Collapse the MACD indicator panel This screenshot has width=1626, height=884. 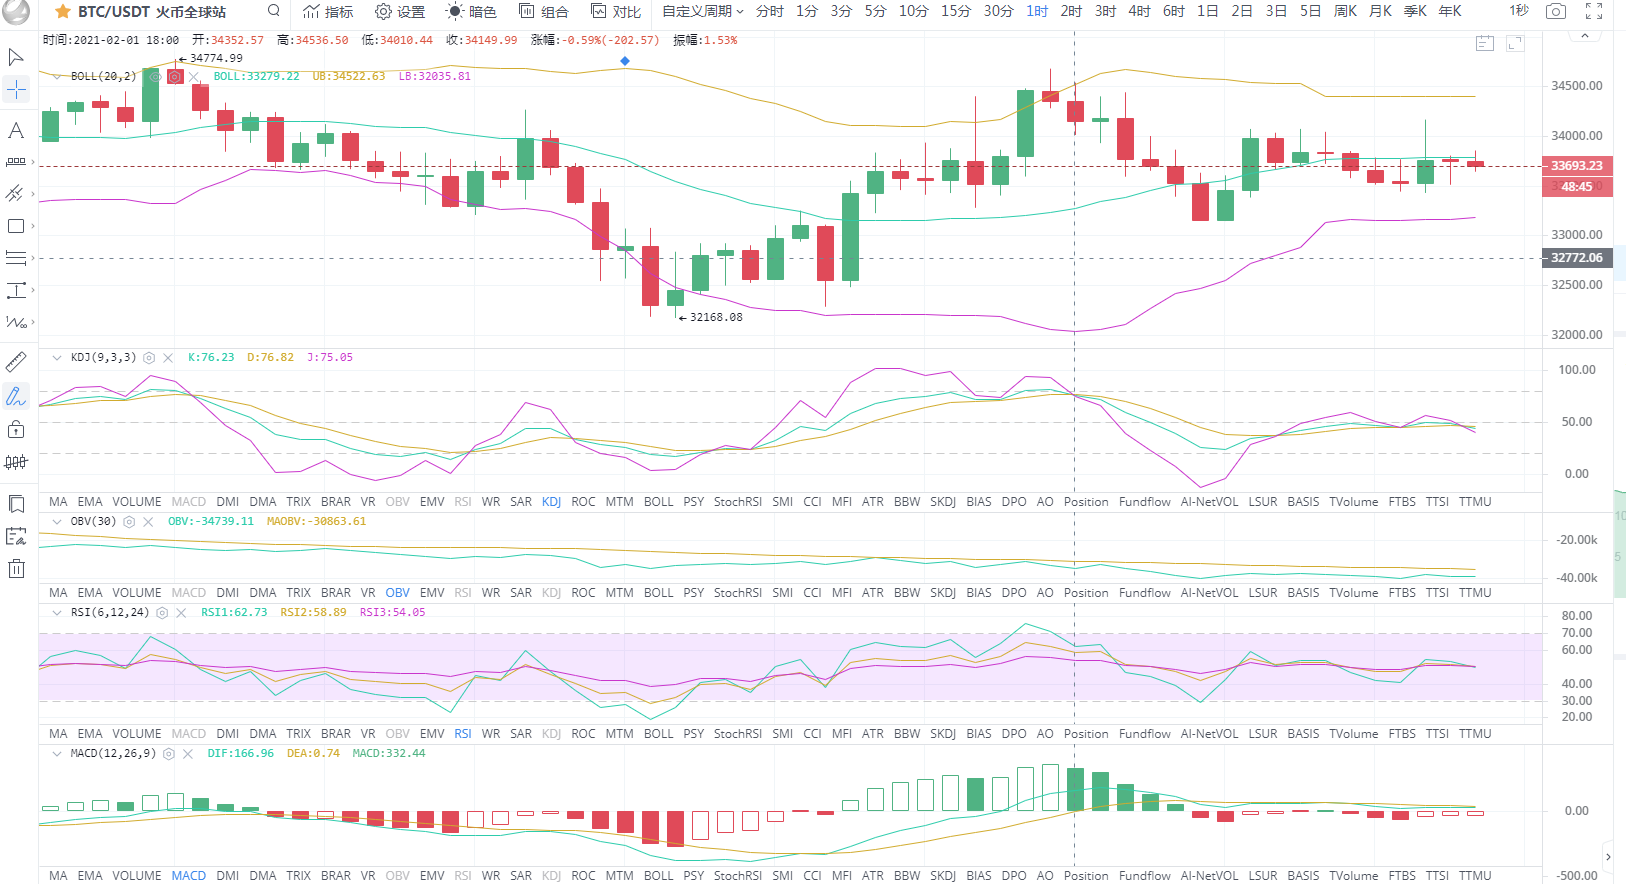(x=57, y=753)
